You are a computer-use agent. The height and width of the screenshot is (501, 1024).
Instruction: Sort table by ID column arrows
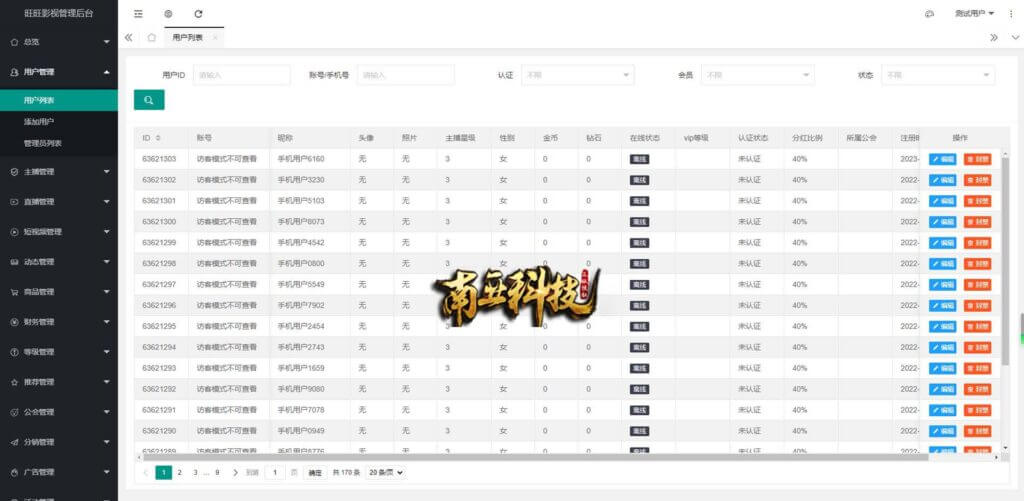157,138
